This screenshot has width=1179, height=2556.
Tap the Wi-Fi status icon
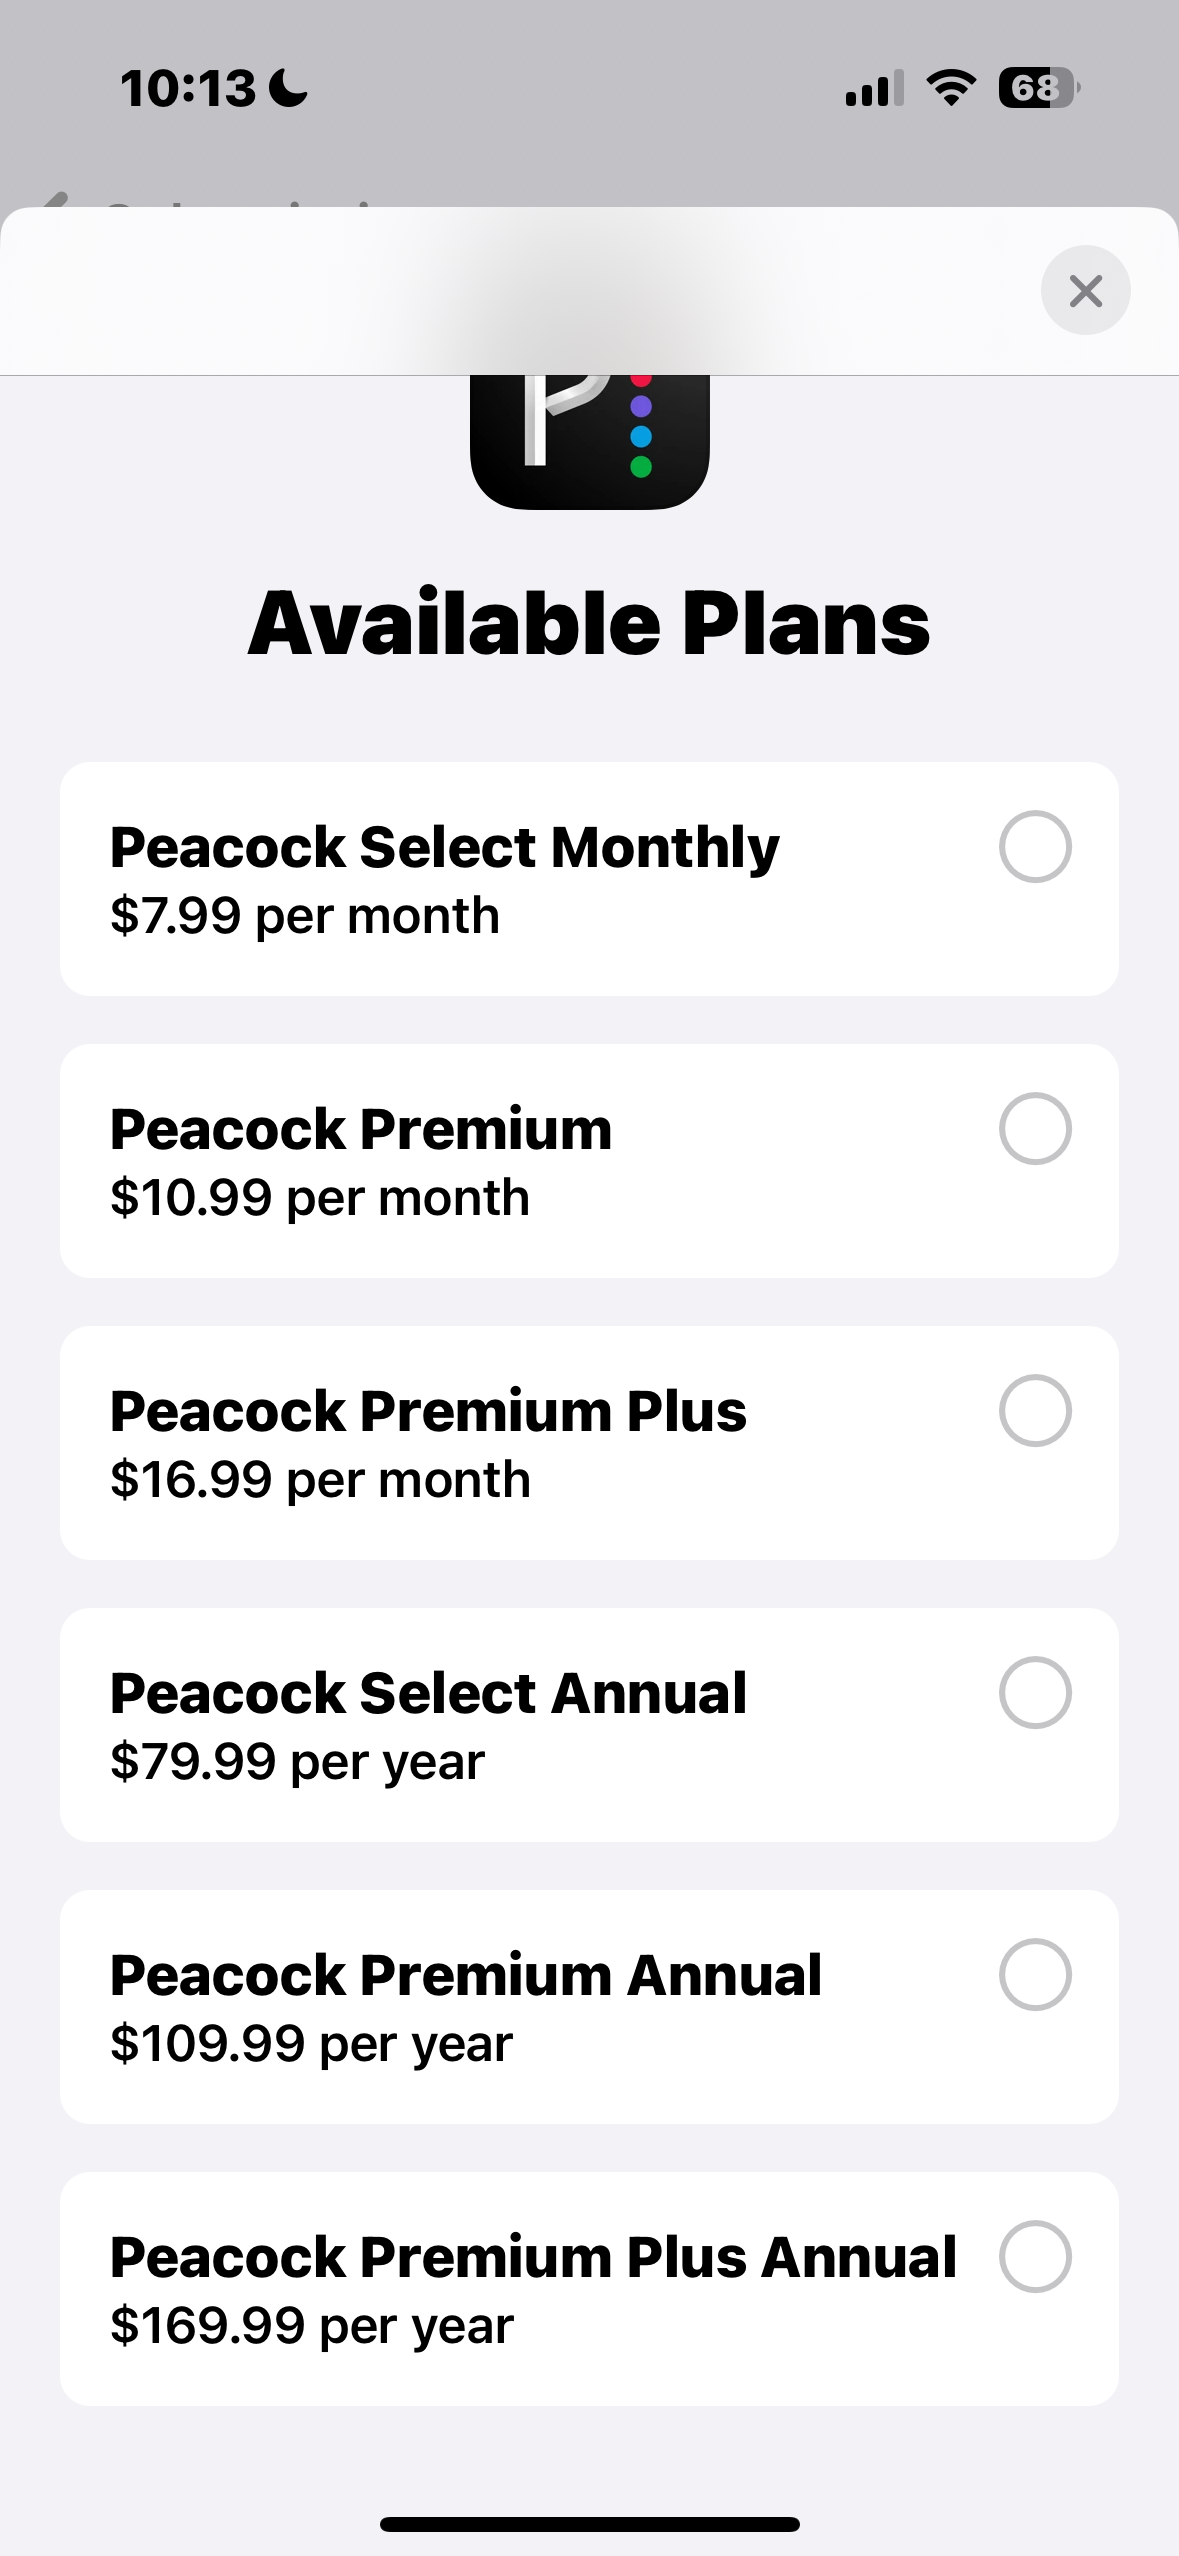pos(951,88)
